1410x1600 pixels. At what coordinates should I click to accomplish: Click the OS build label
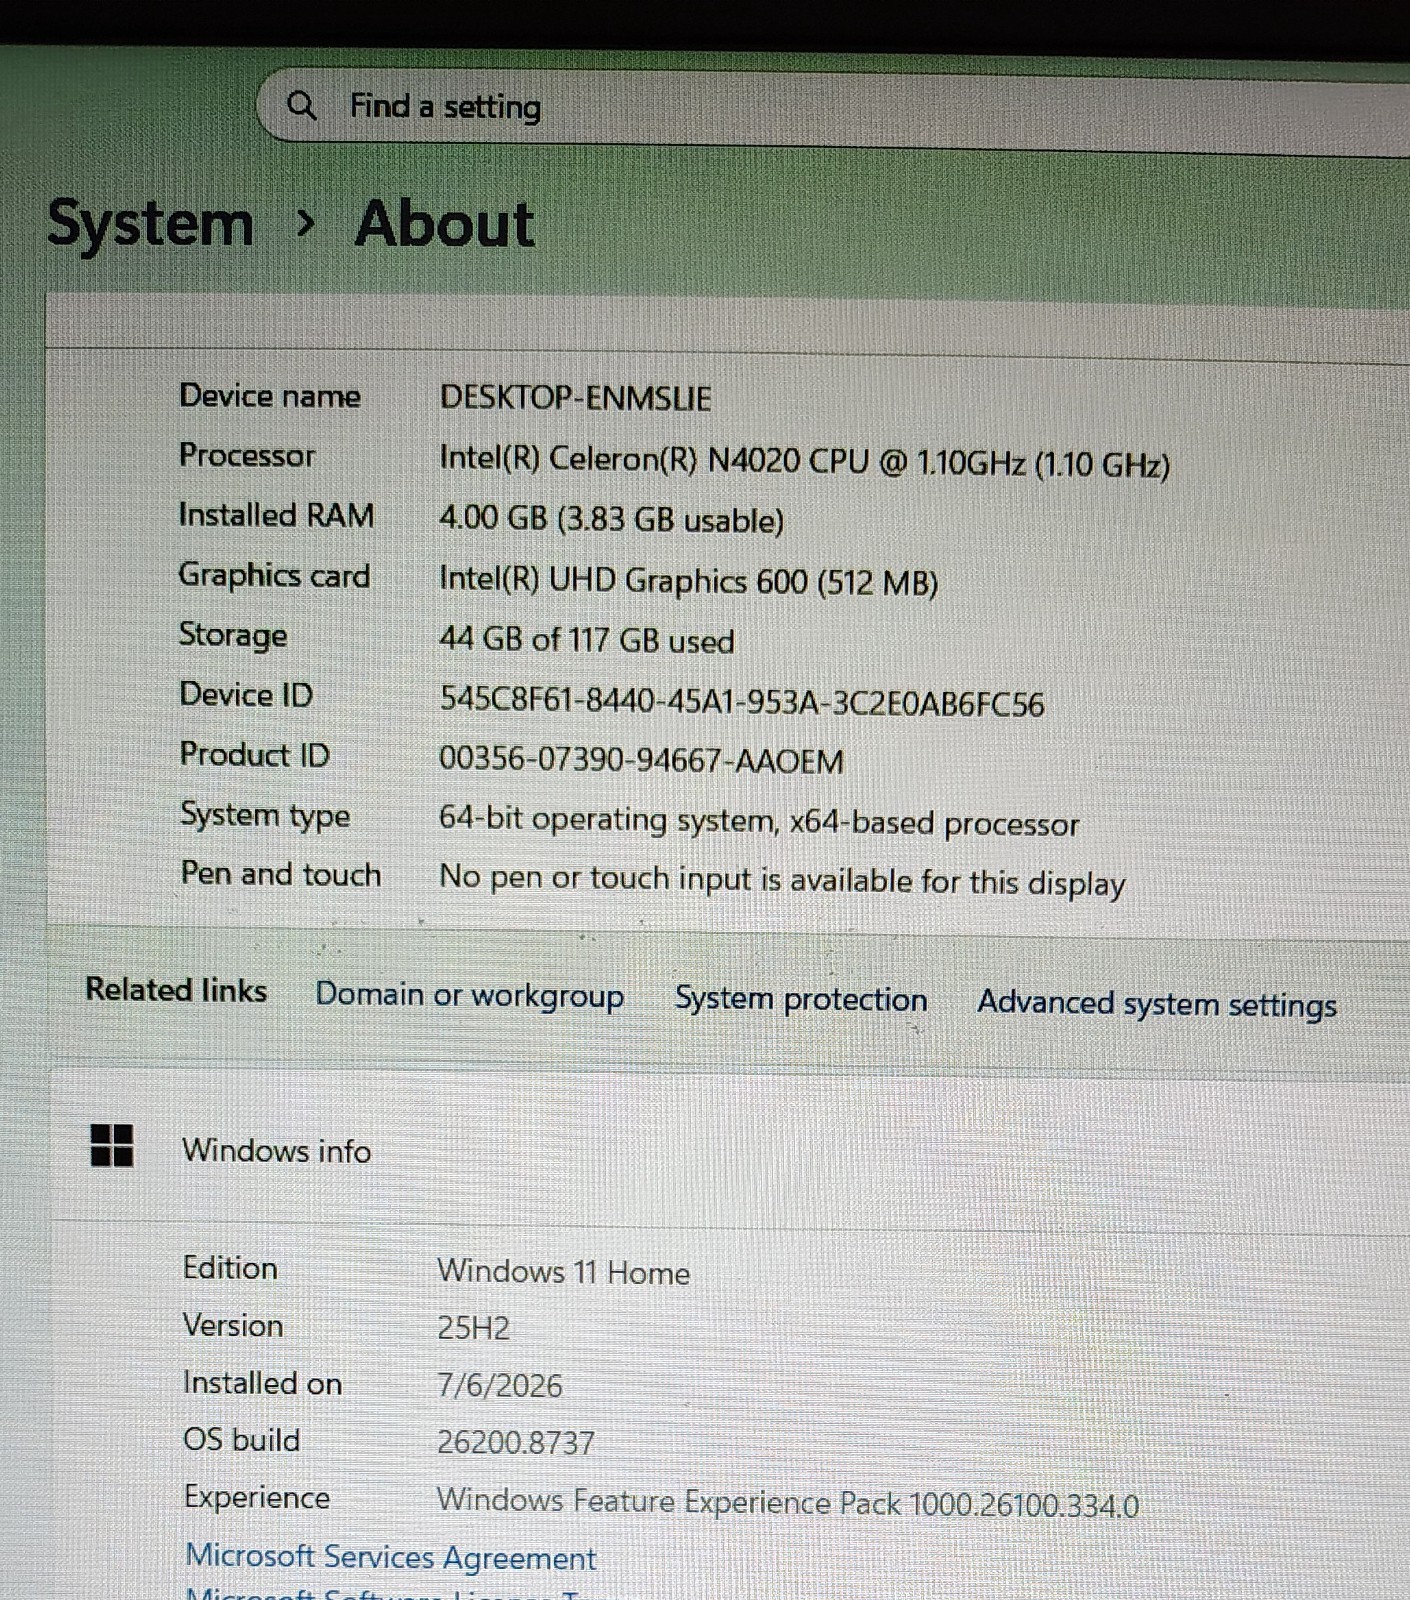click(241, 1440)
